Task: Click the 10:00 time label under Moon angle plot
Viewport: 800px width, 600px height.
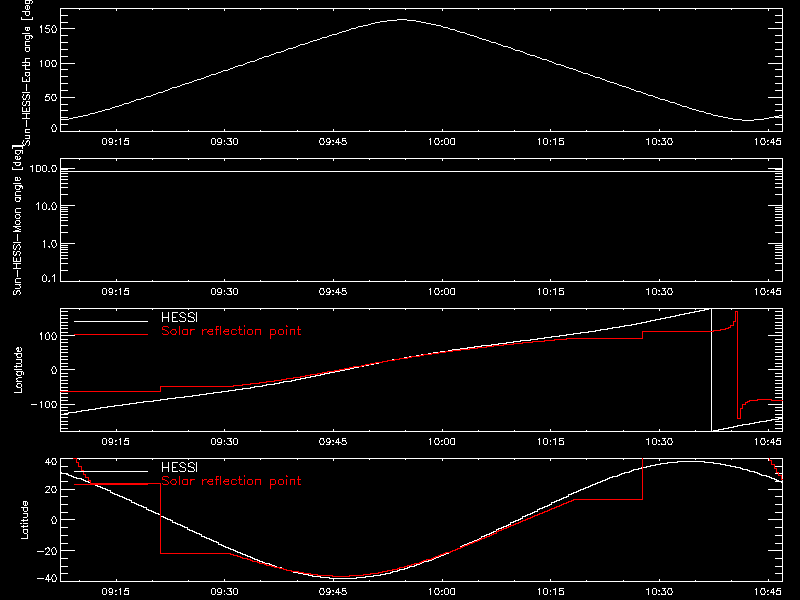Action: point(442,292)
